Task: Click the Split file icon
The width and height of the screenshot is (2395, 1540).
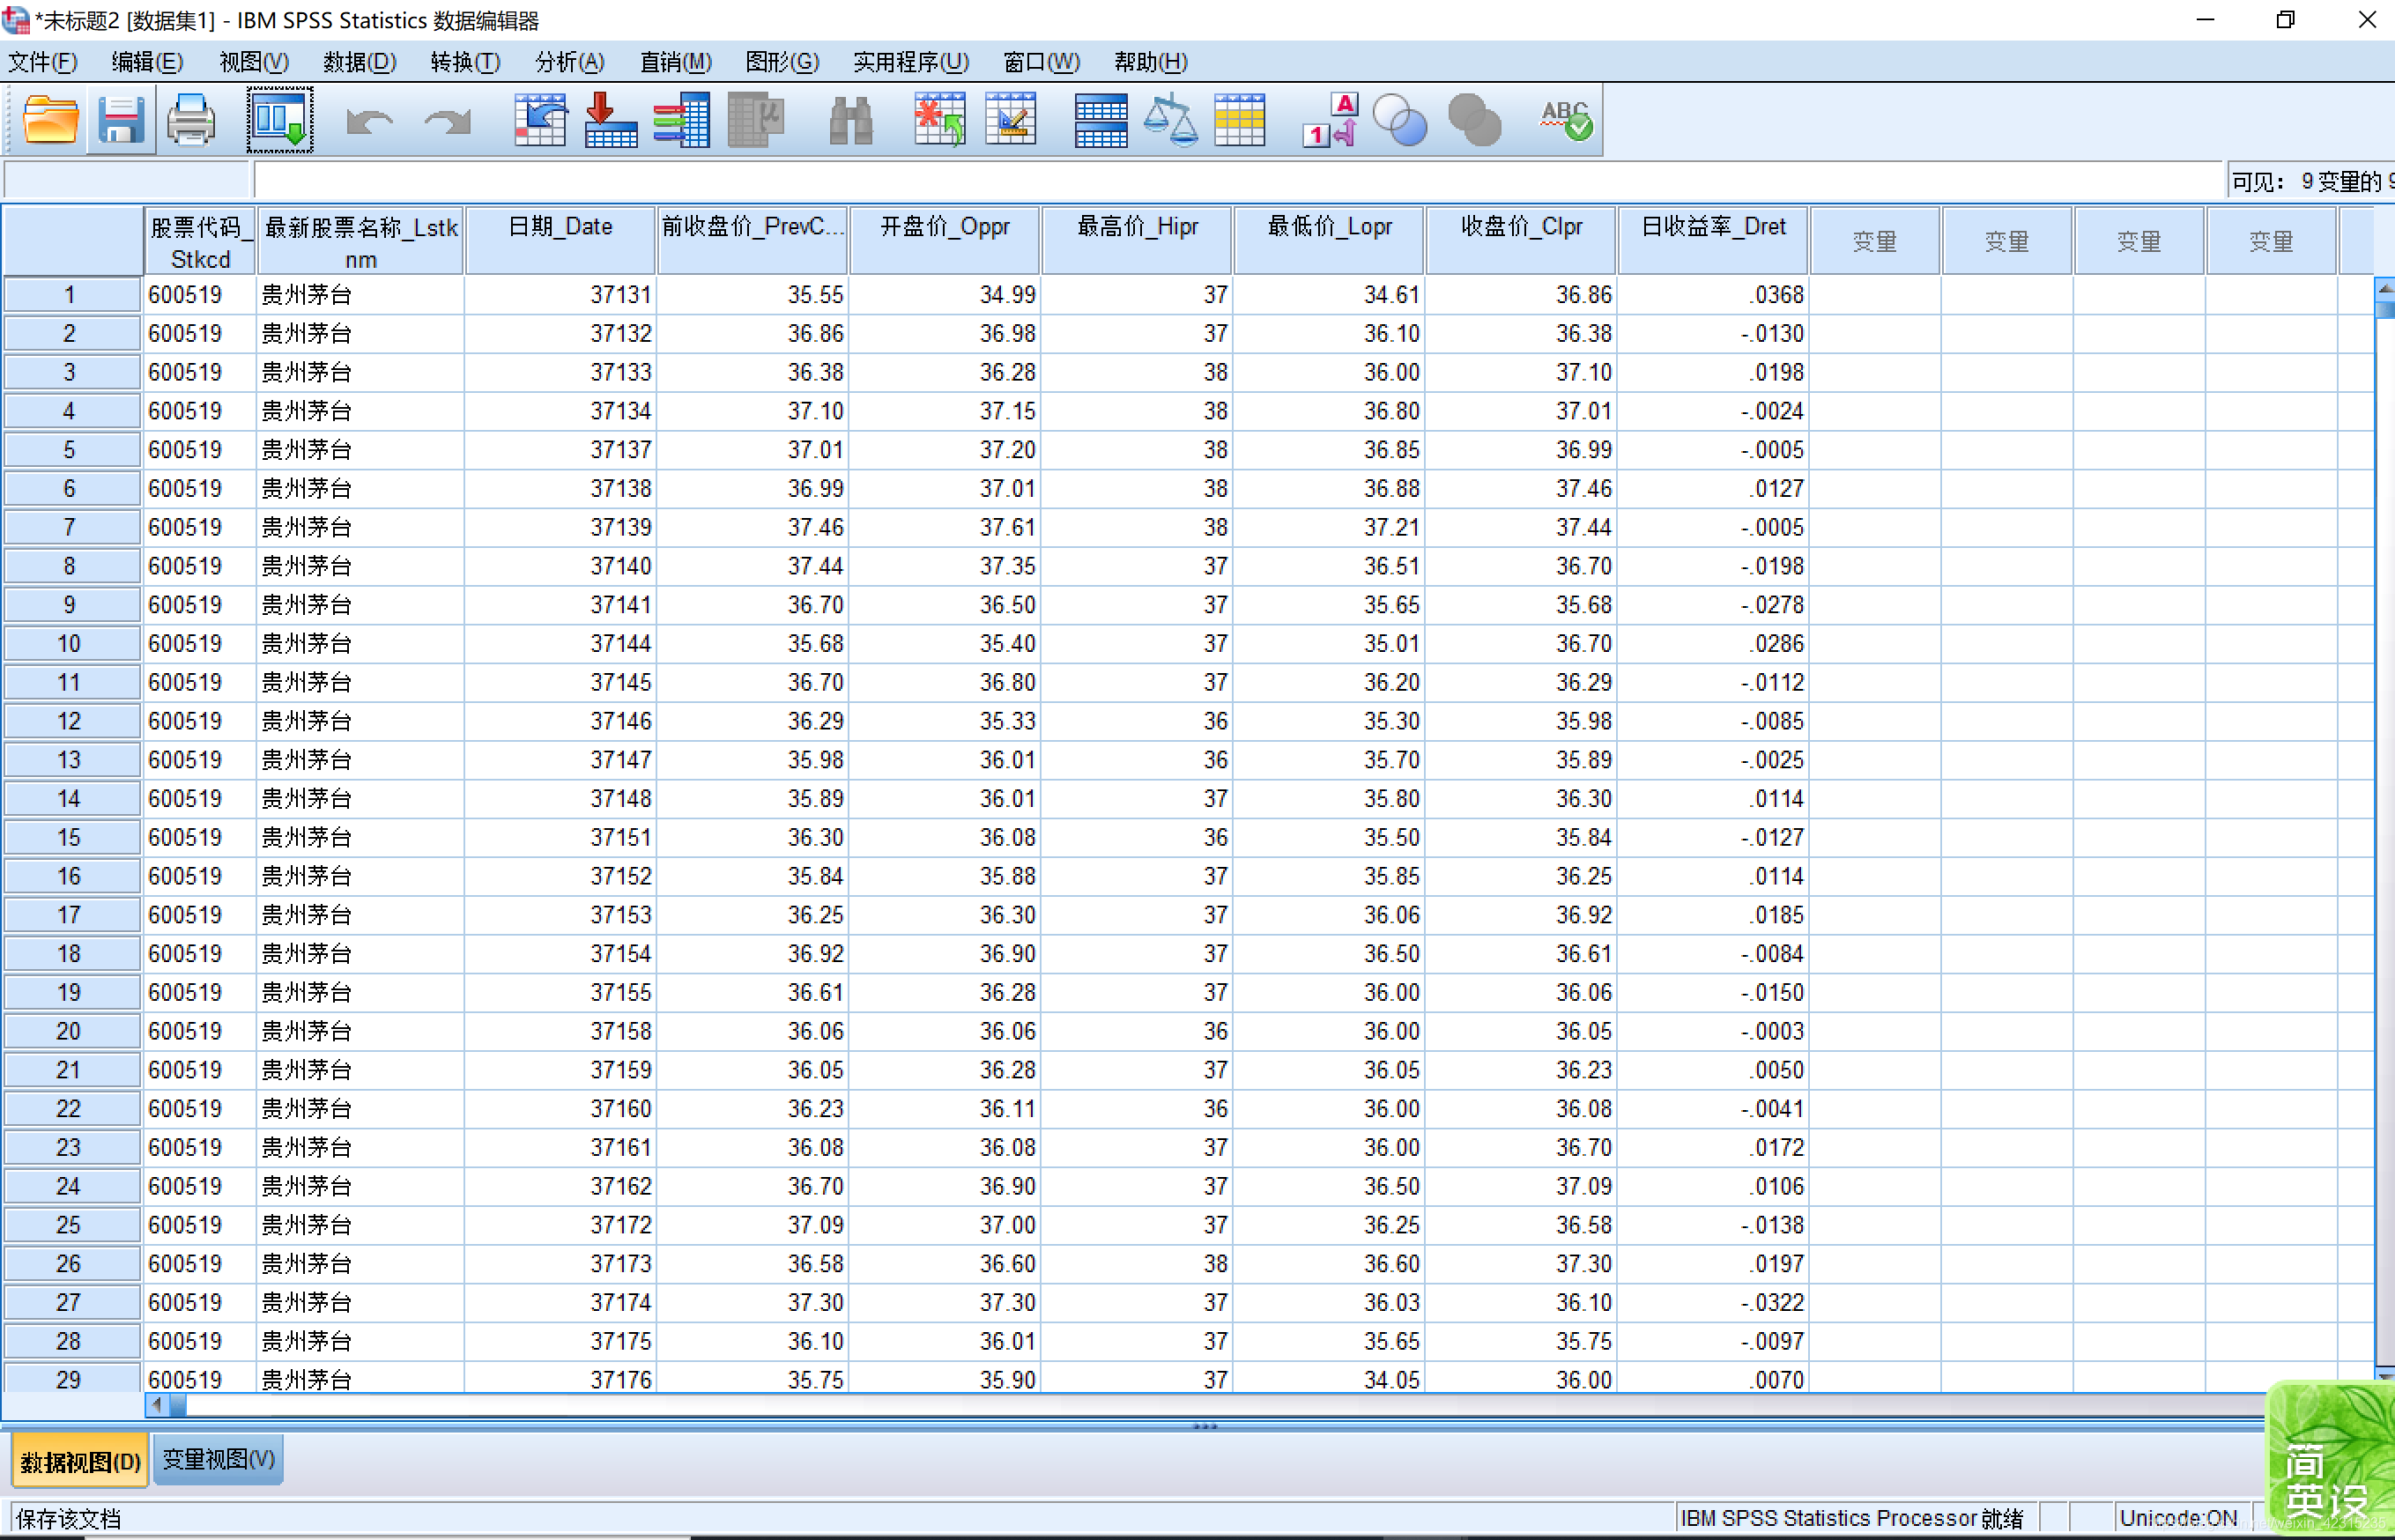Action: pos(1100,121)
